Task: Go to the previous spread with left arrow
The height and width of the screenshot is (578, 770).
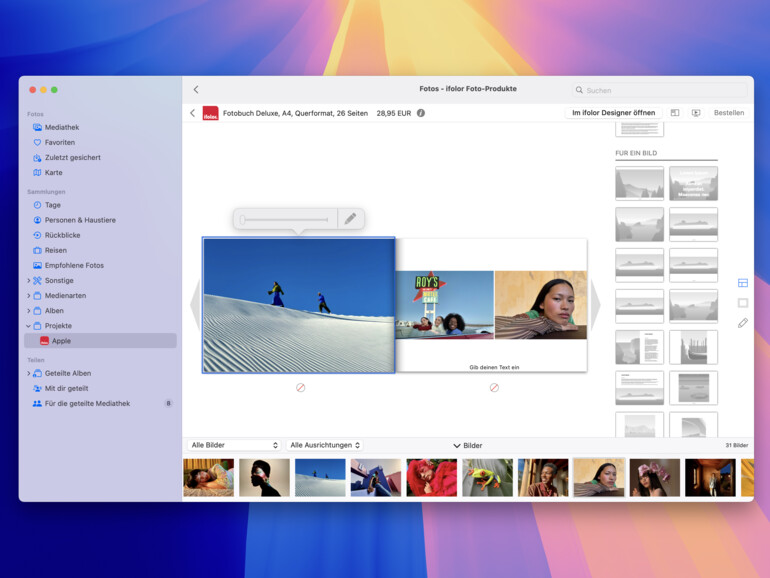Action: [195, 304]
